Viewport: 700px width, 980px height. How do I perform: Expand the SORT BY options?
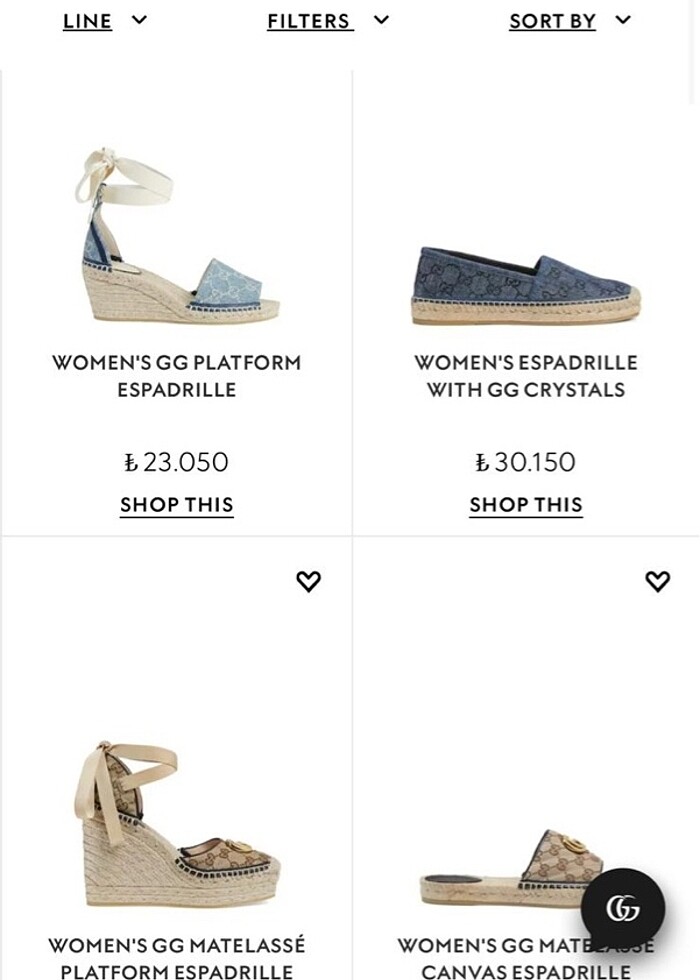pyautogui.click(x=552, y=20)
